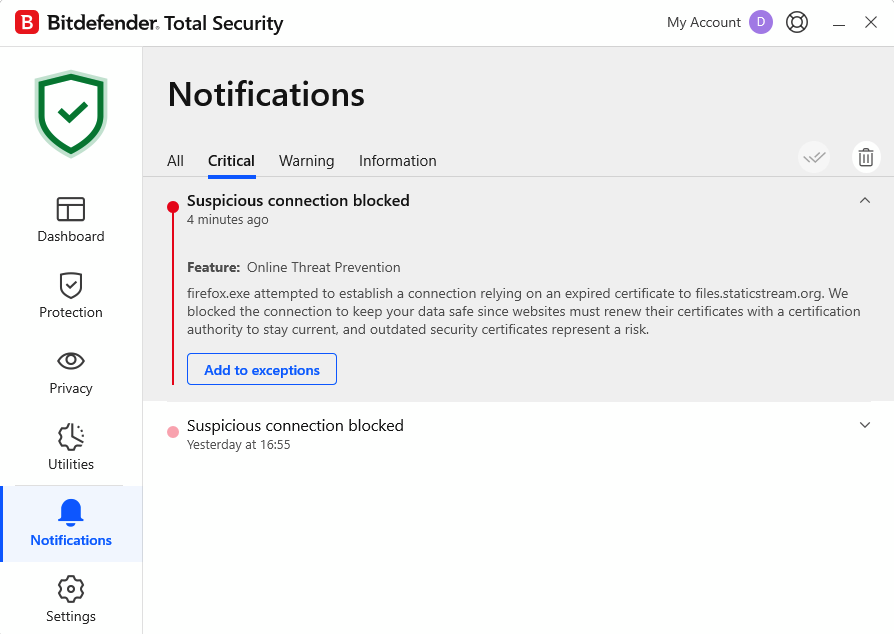This screenshot has width=894, height=634.
Task: Switch to the Warning tab
Action: tap(306, 161)
